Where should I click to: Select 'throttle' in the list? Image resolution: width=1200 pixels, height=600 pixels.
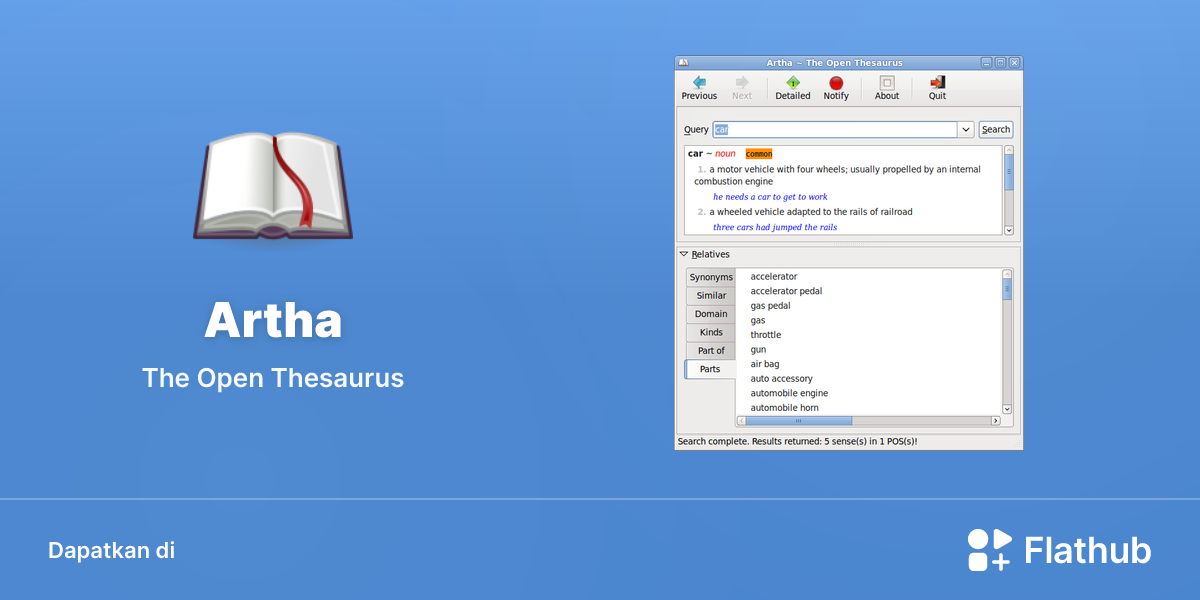pyautogui.click(x=766, y=335)
